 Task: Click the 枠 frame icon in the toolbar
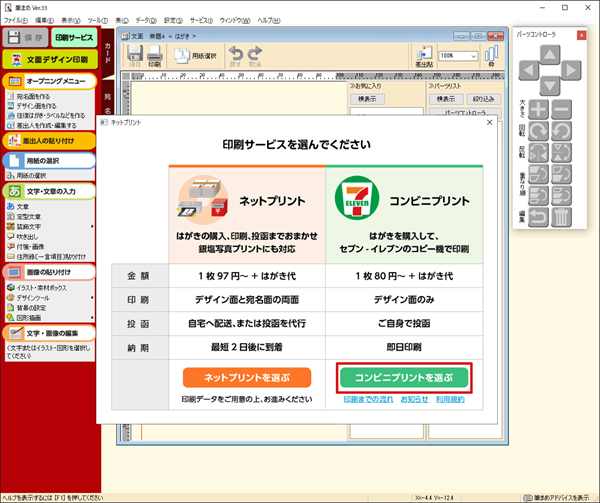click(x=492, y=56)
